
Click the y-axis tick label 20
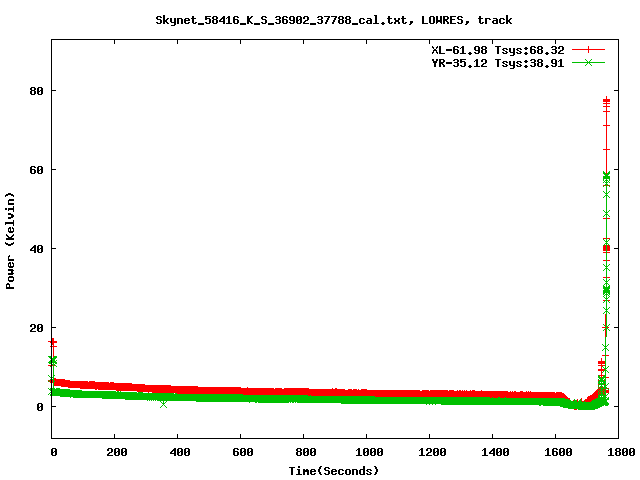pos(36,328)
